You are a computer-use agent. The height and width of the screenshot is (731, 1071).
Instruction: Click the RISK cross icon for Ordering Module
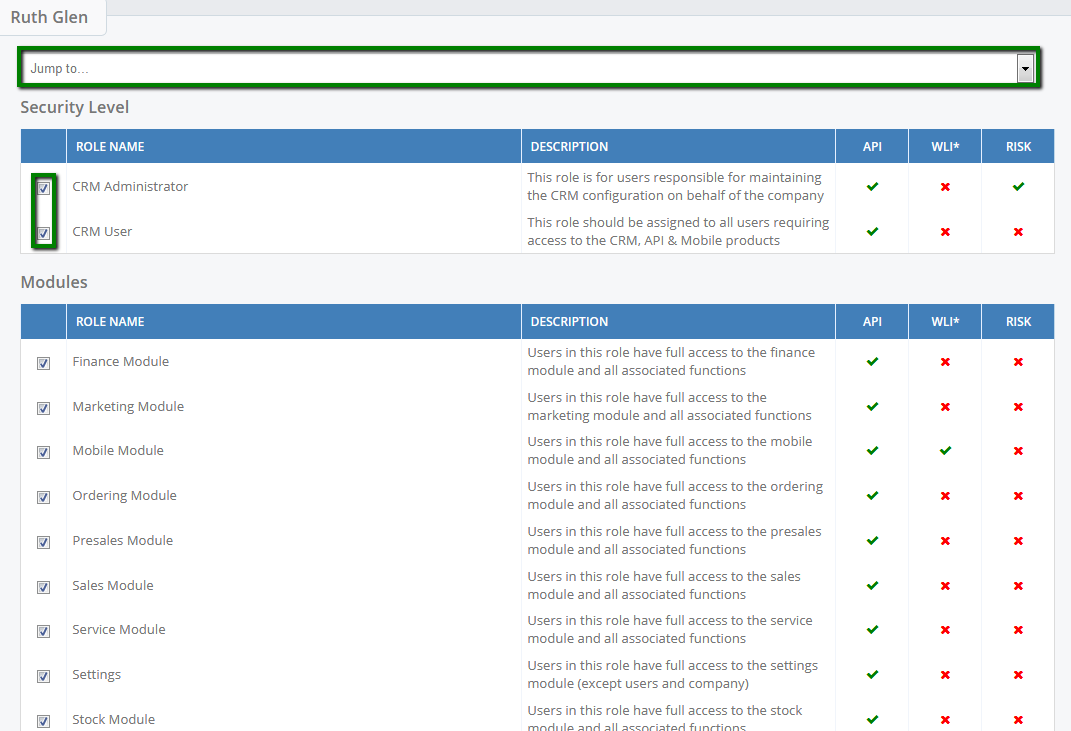[1018, 495]
